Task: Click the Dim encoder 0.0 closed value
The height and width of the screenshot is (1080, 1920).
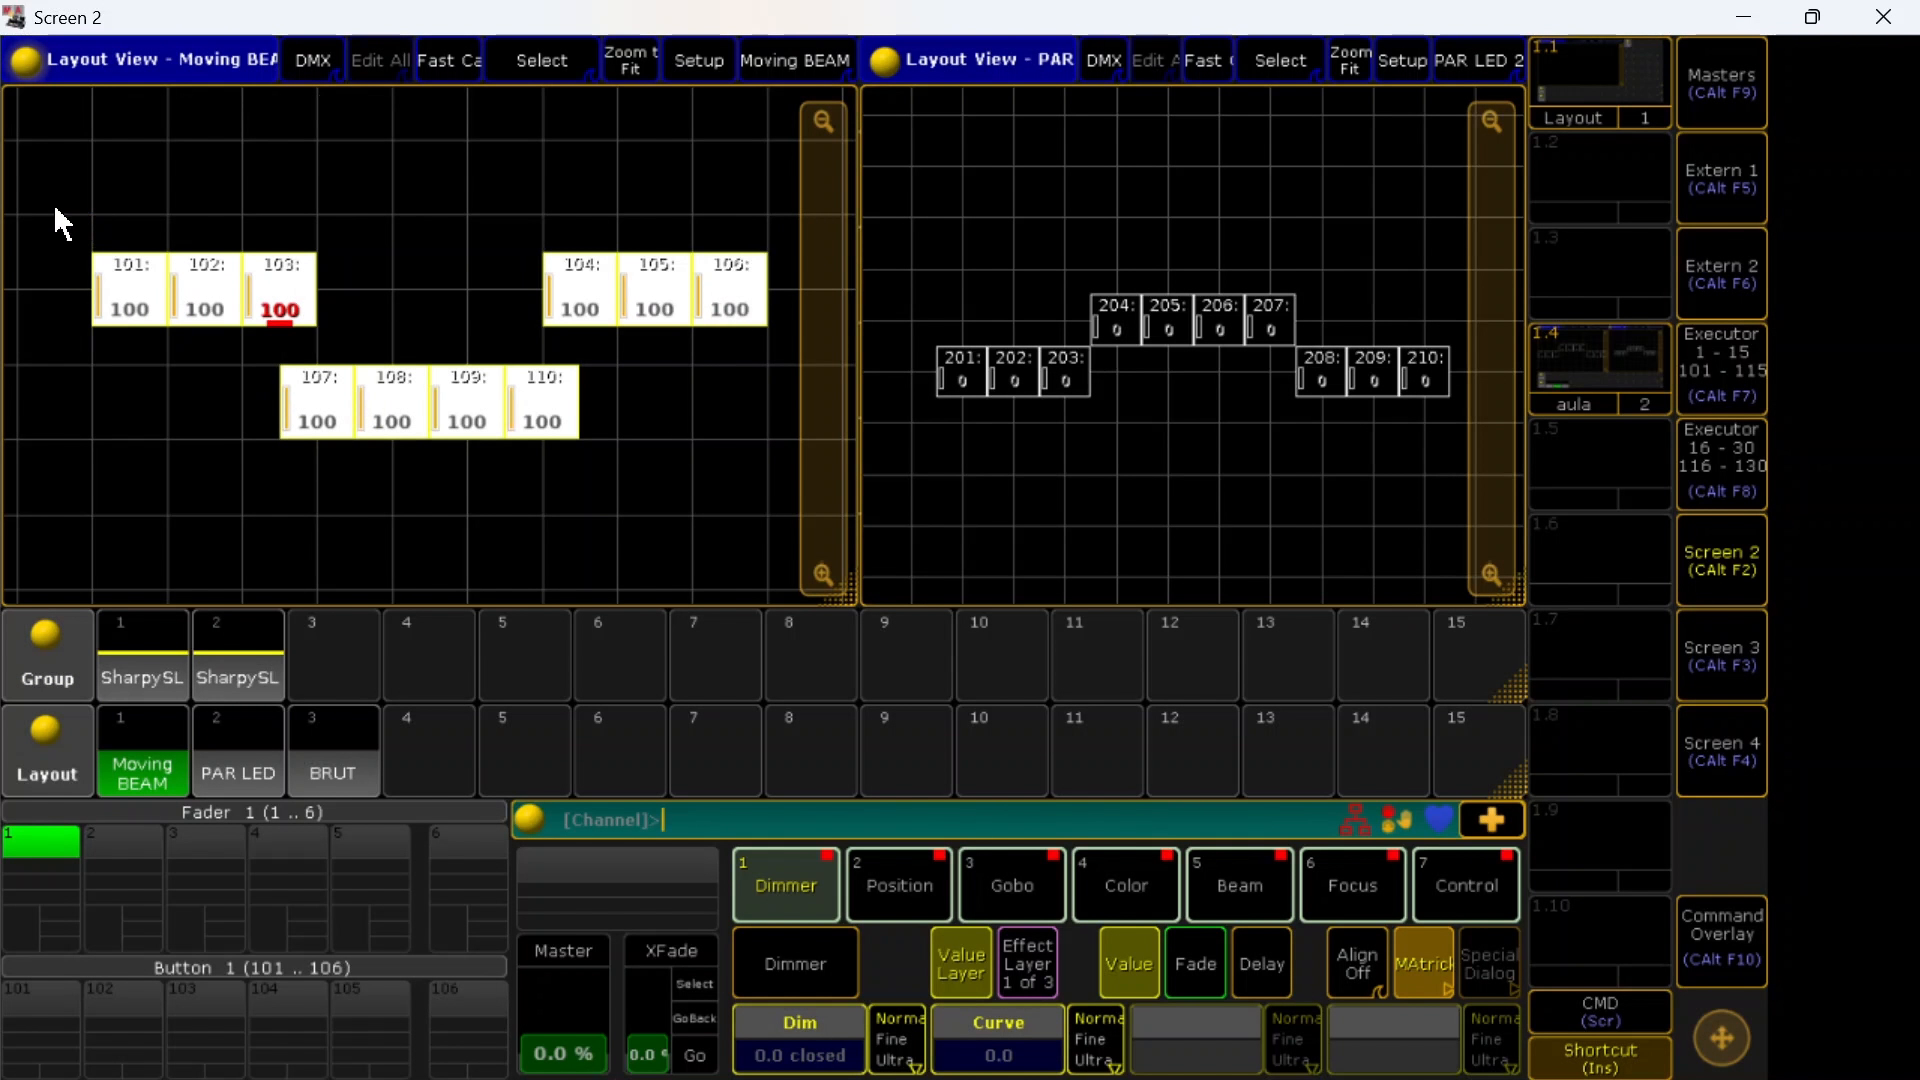Action: (x=799, y=1055)
